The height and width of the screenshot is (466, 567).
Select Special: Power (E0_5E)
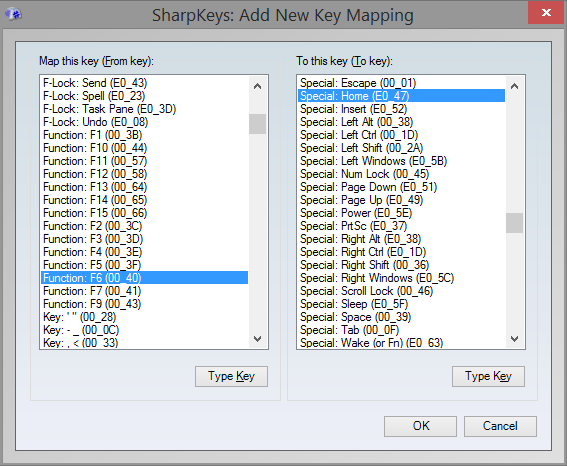click(401, 213)
